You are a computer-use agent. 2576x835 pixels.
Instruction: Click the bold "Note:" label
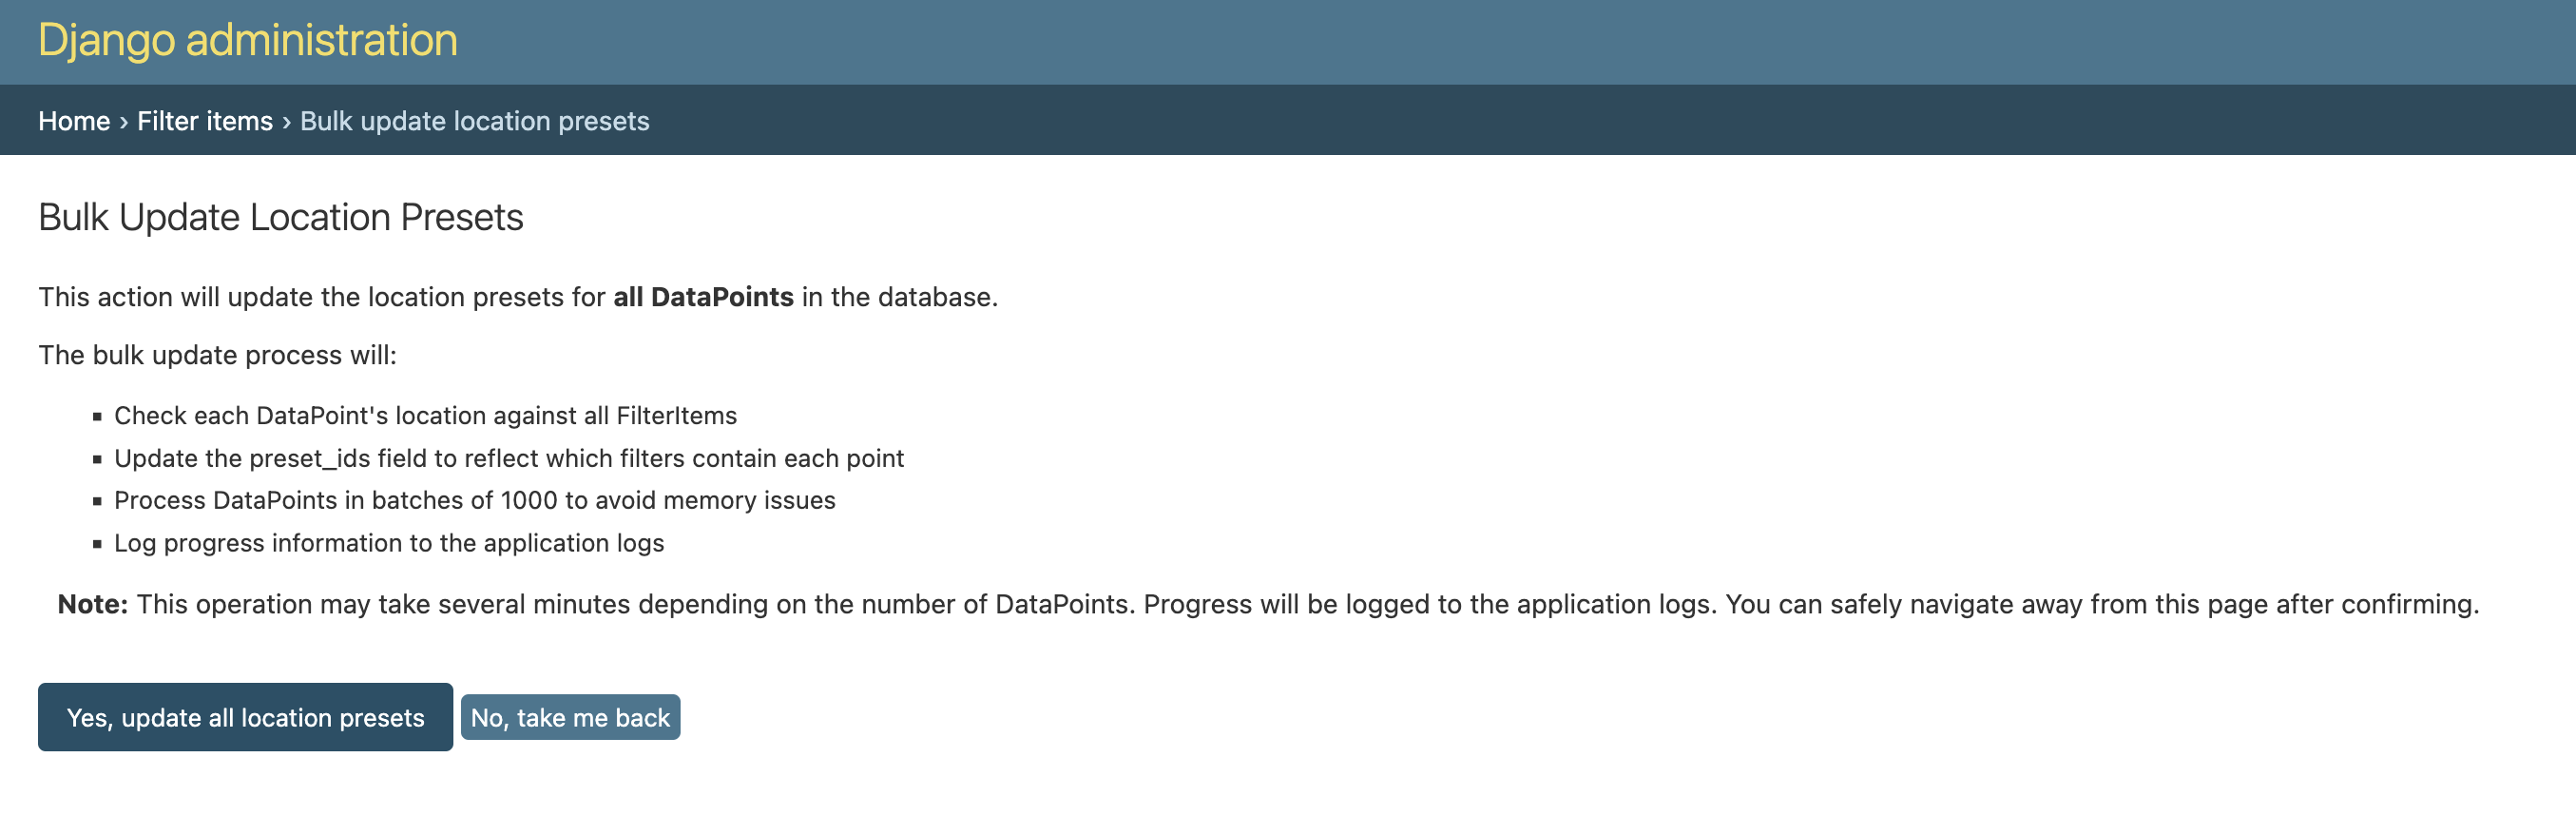click(92, 604)
